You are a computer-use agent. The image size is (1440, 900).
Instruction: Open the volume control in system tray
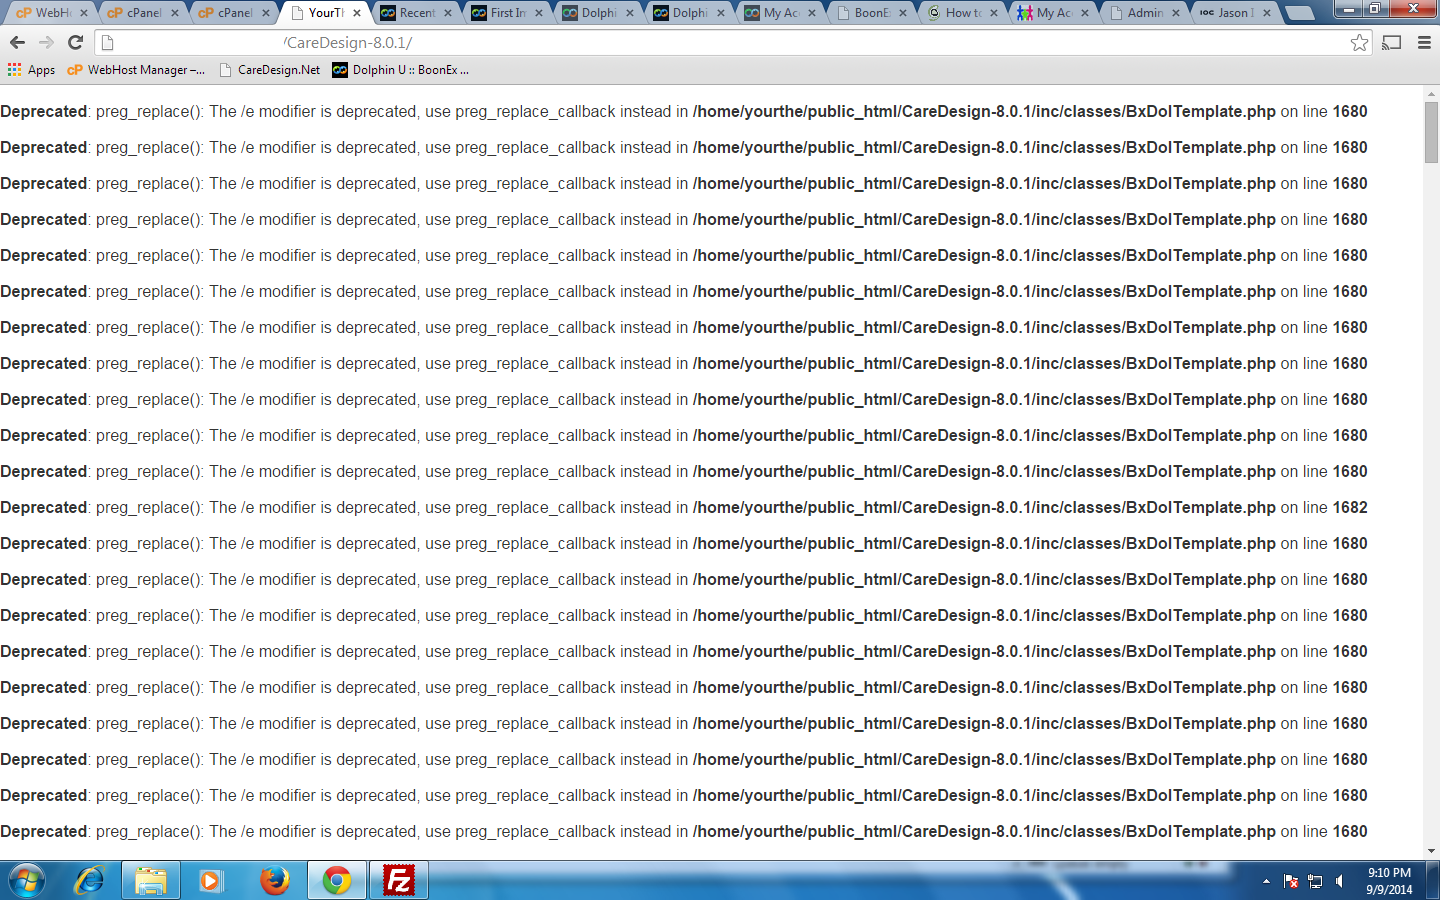pos(1340,881)
